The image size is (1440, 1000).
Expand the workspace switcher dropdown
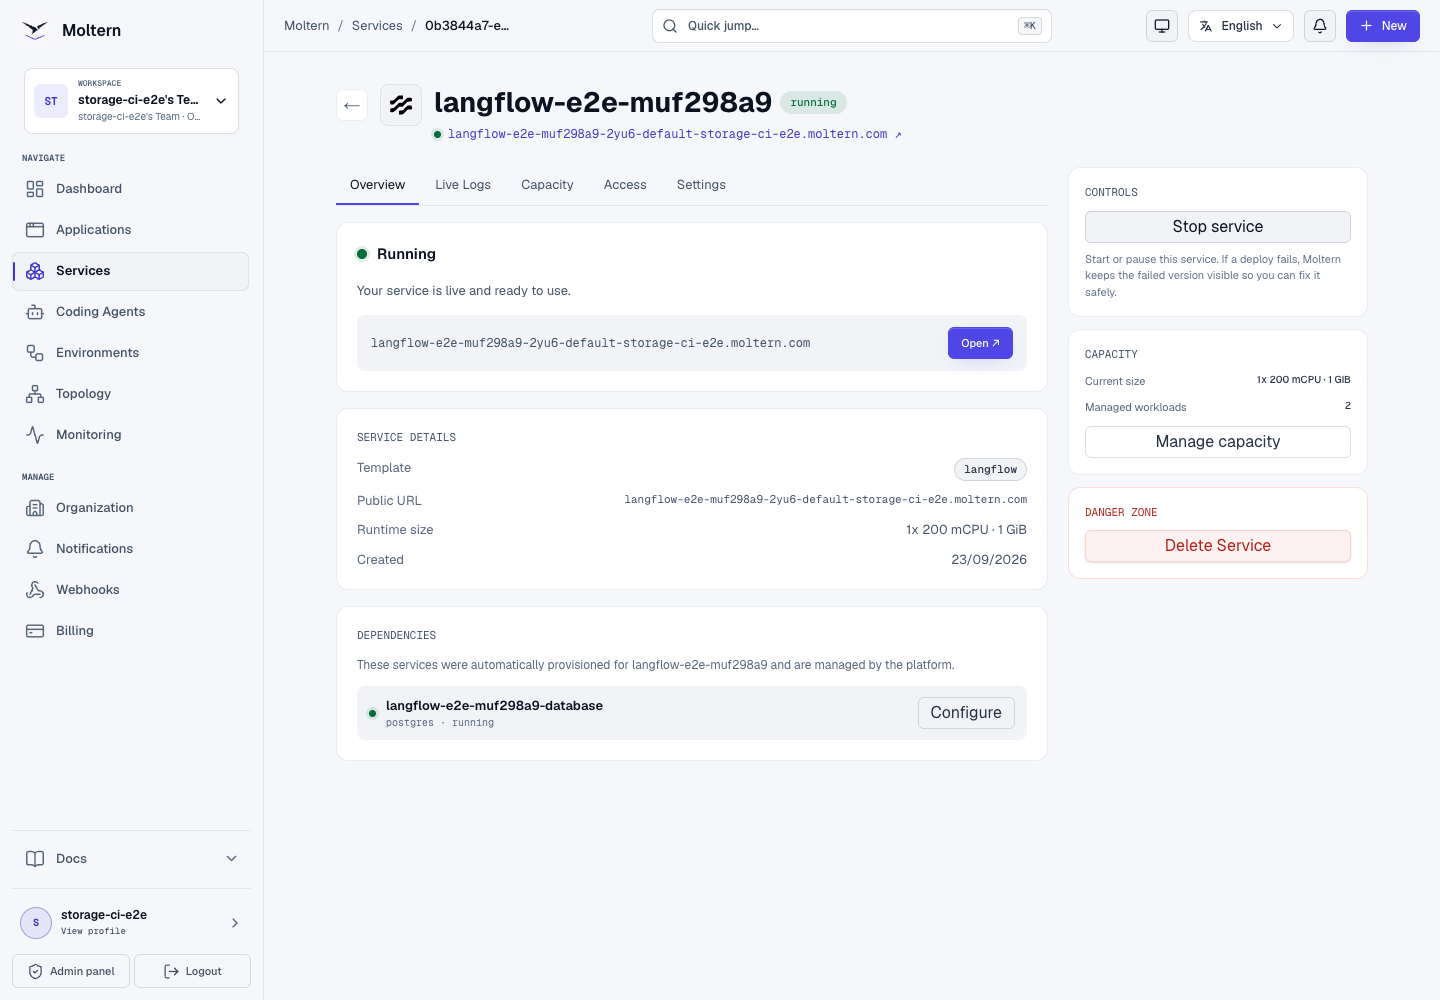[x=131, y=101]
